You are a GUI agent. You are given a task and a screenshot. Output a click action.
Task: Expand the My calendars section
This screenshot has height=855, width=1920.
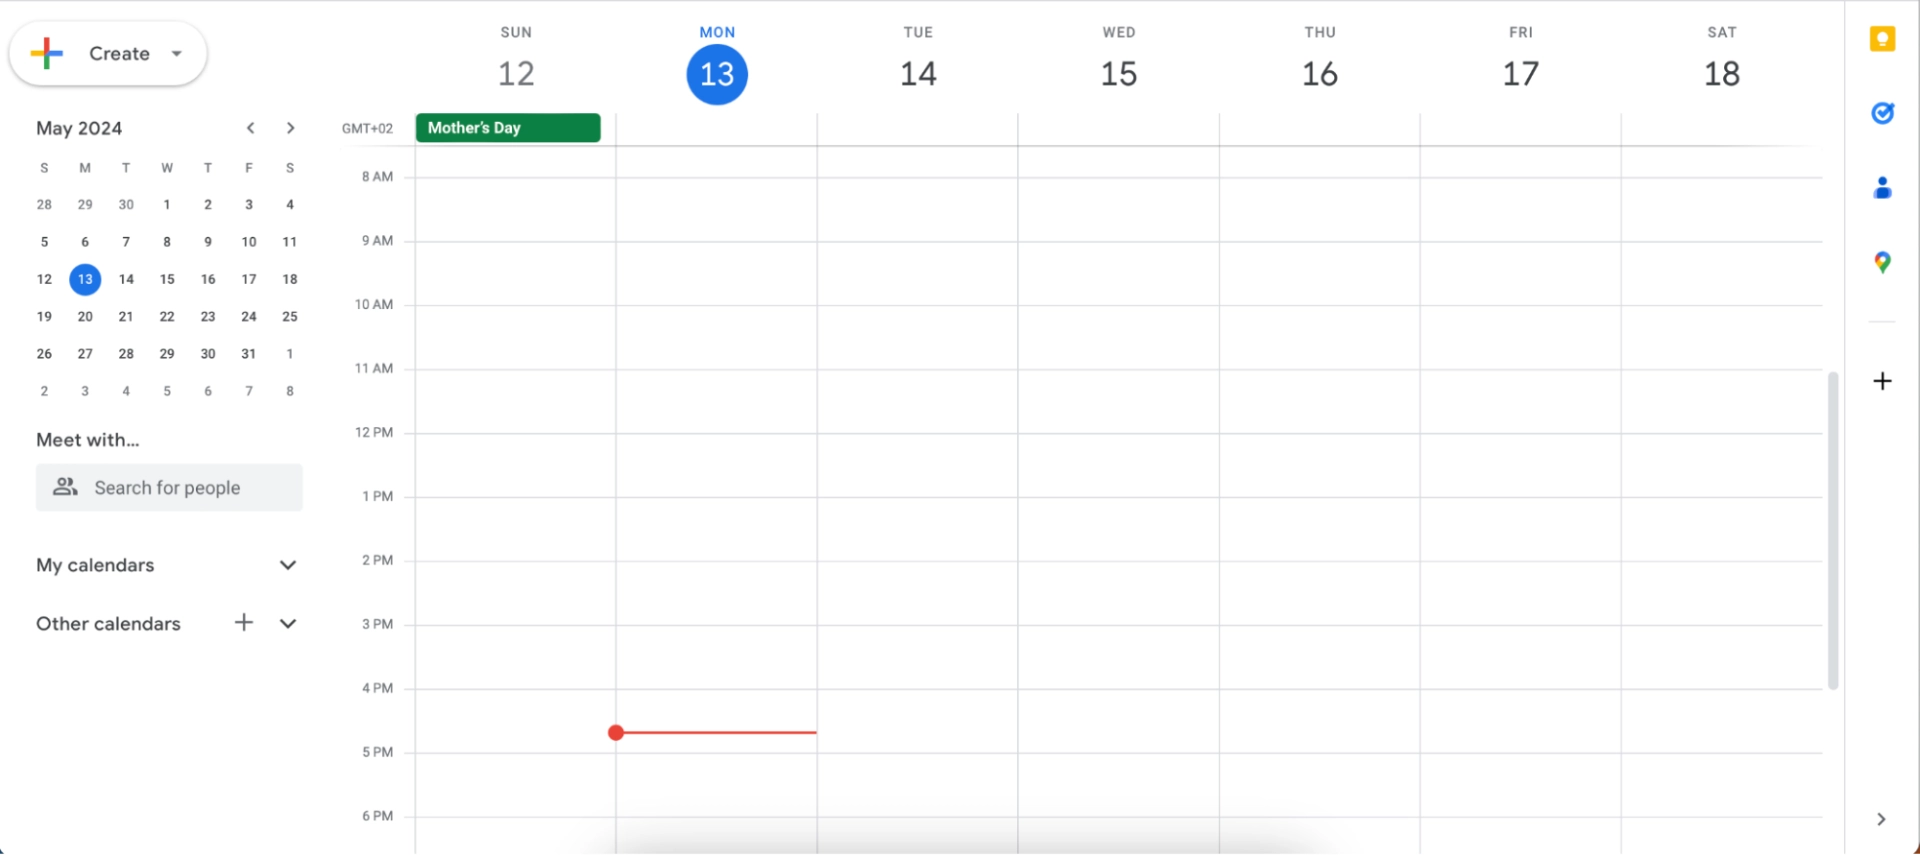[288, 565]
